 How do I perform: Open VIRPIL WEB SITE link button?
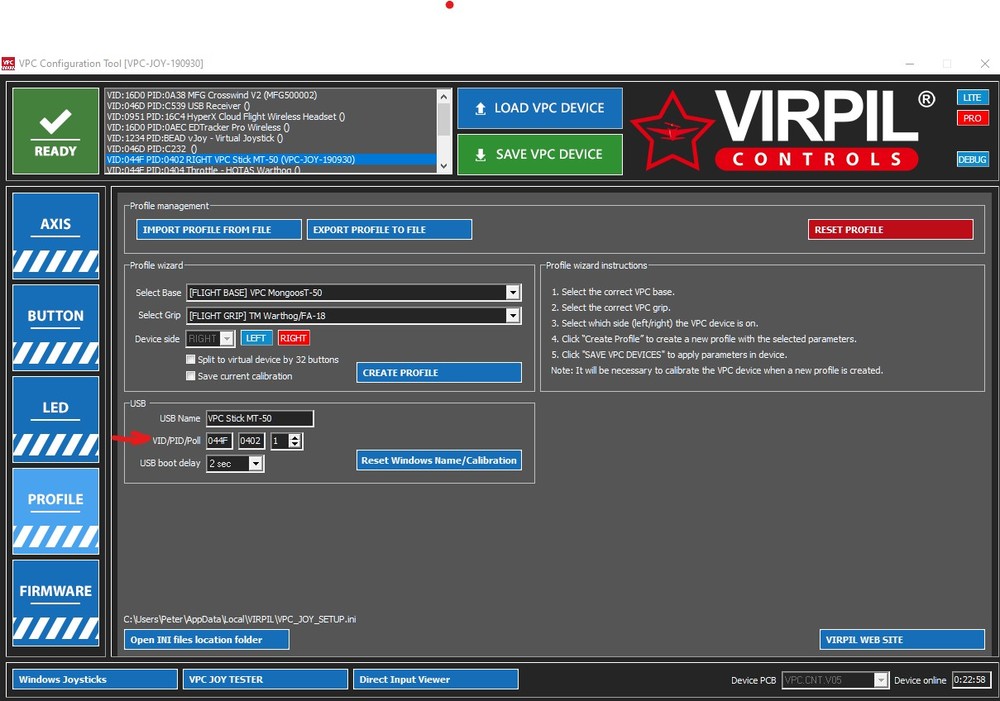point(902,640)
